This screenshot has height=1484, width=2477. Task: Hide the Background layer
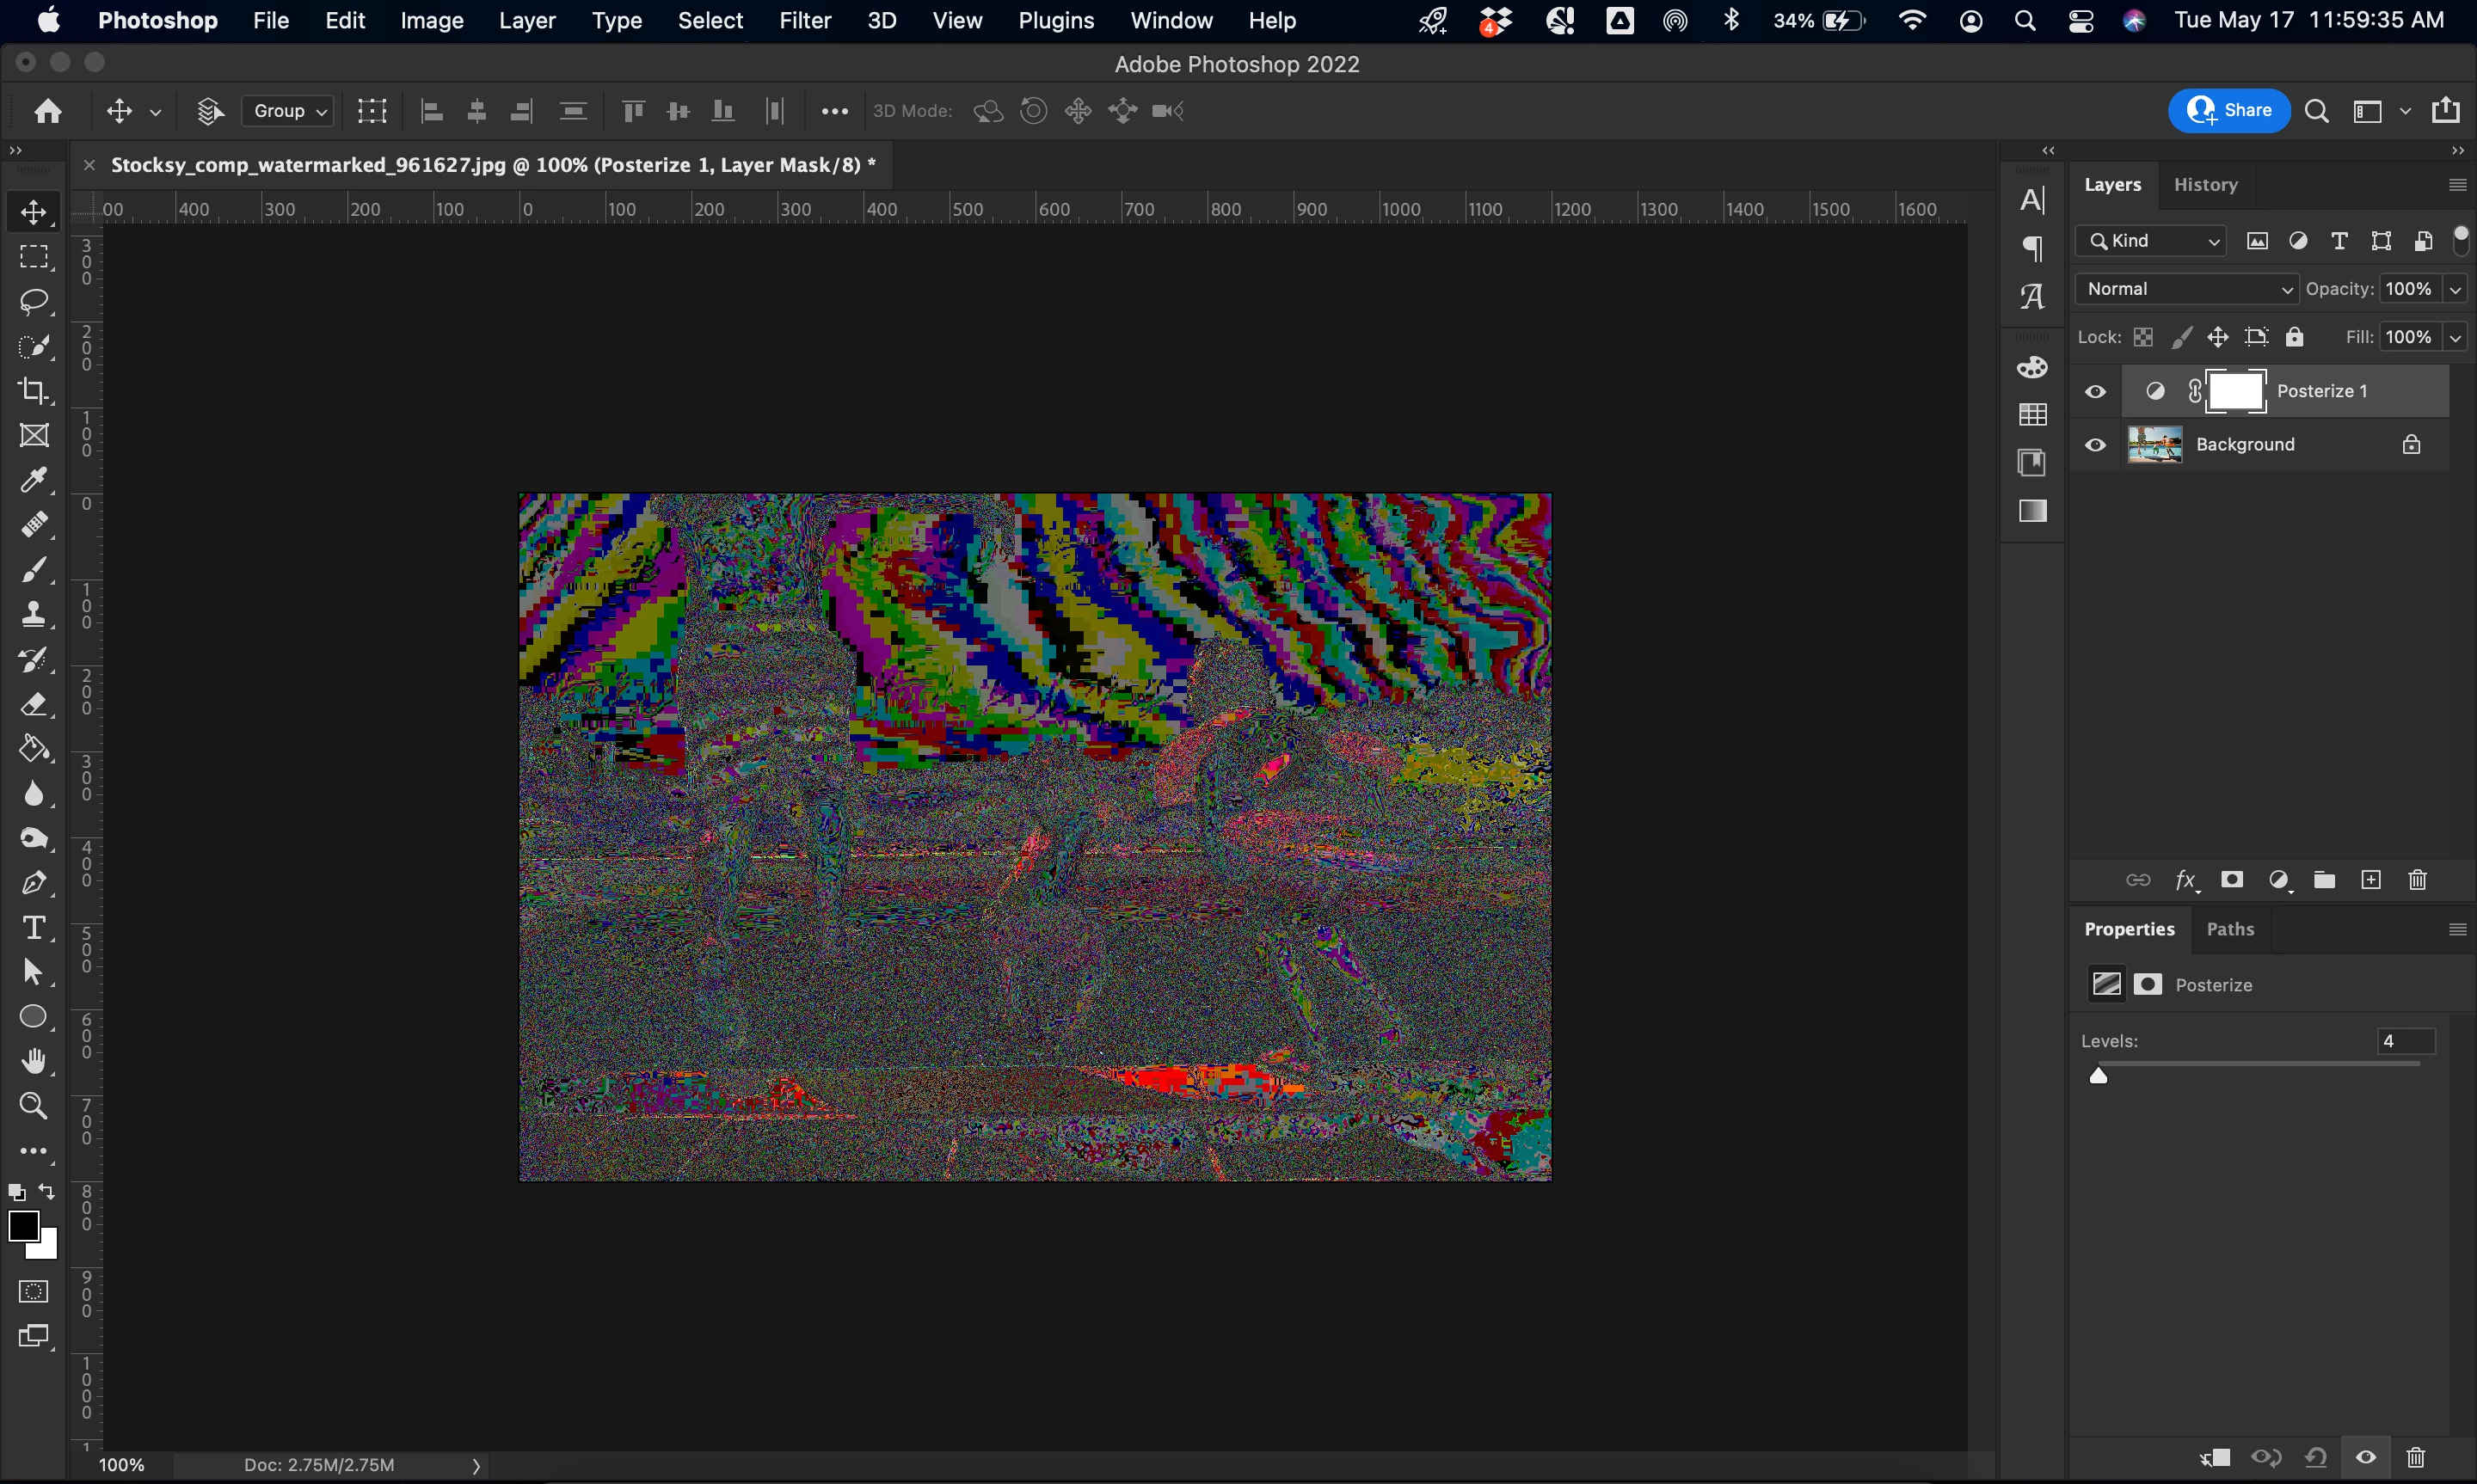2095,445
